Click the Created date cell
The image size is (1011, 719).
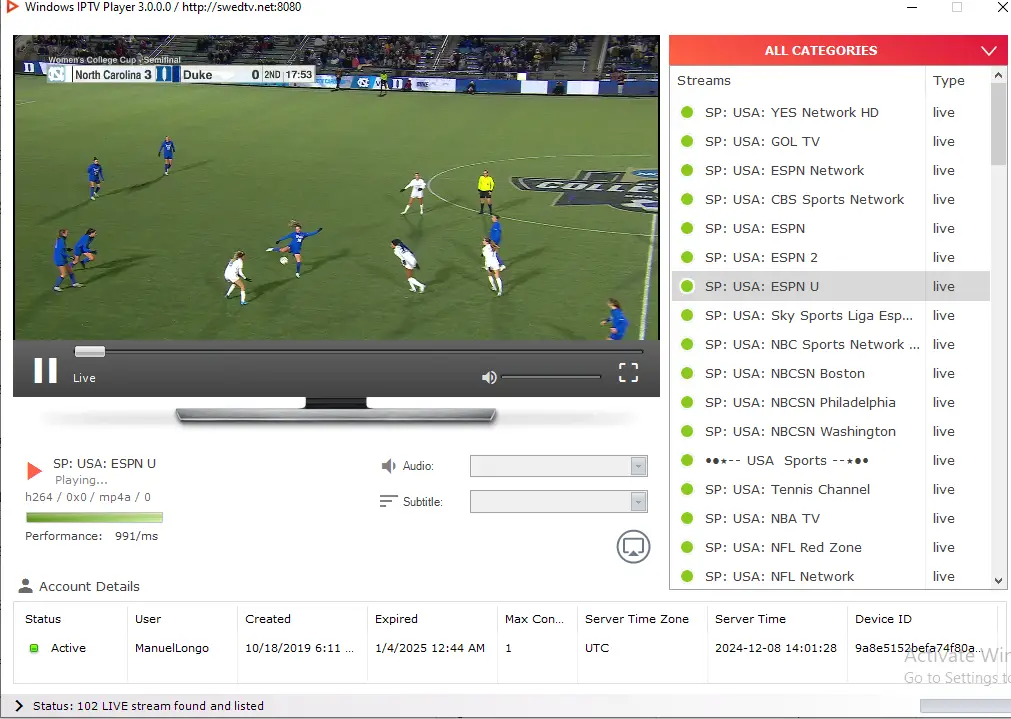[x=299, y=648]
